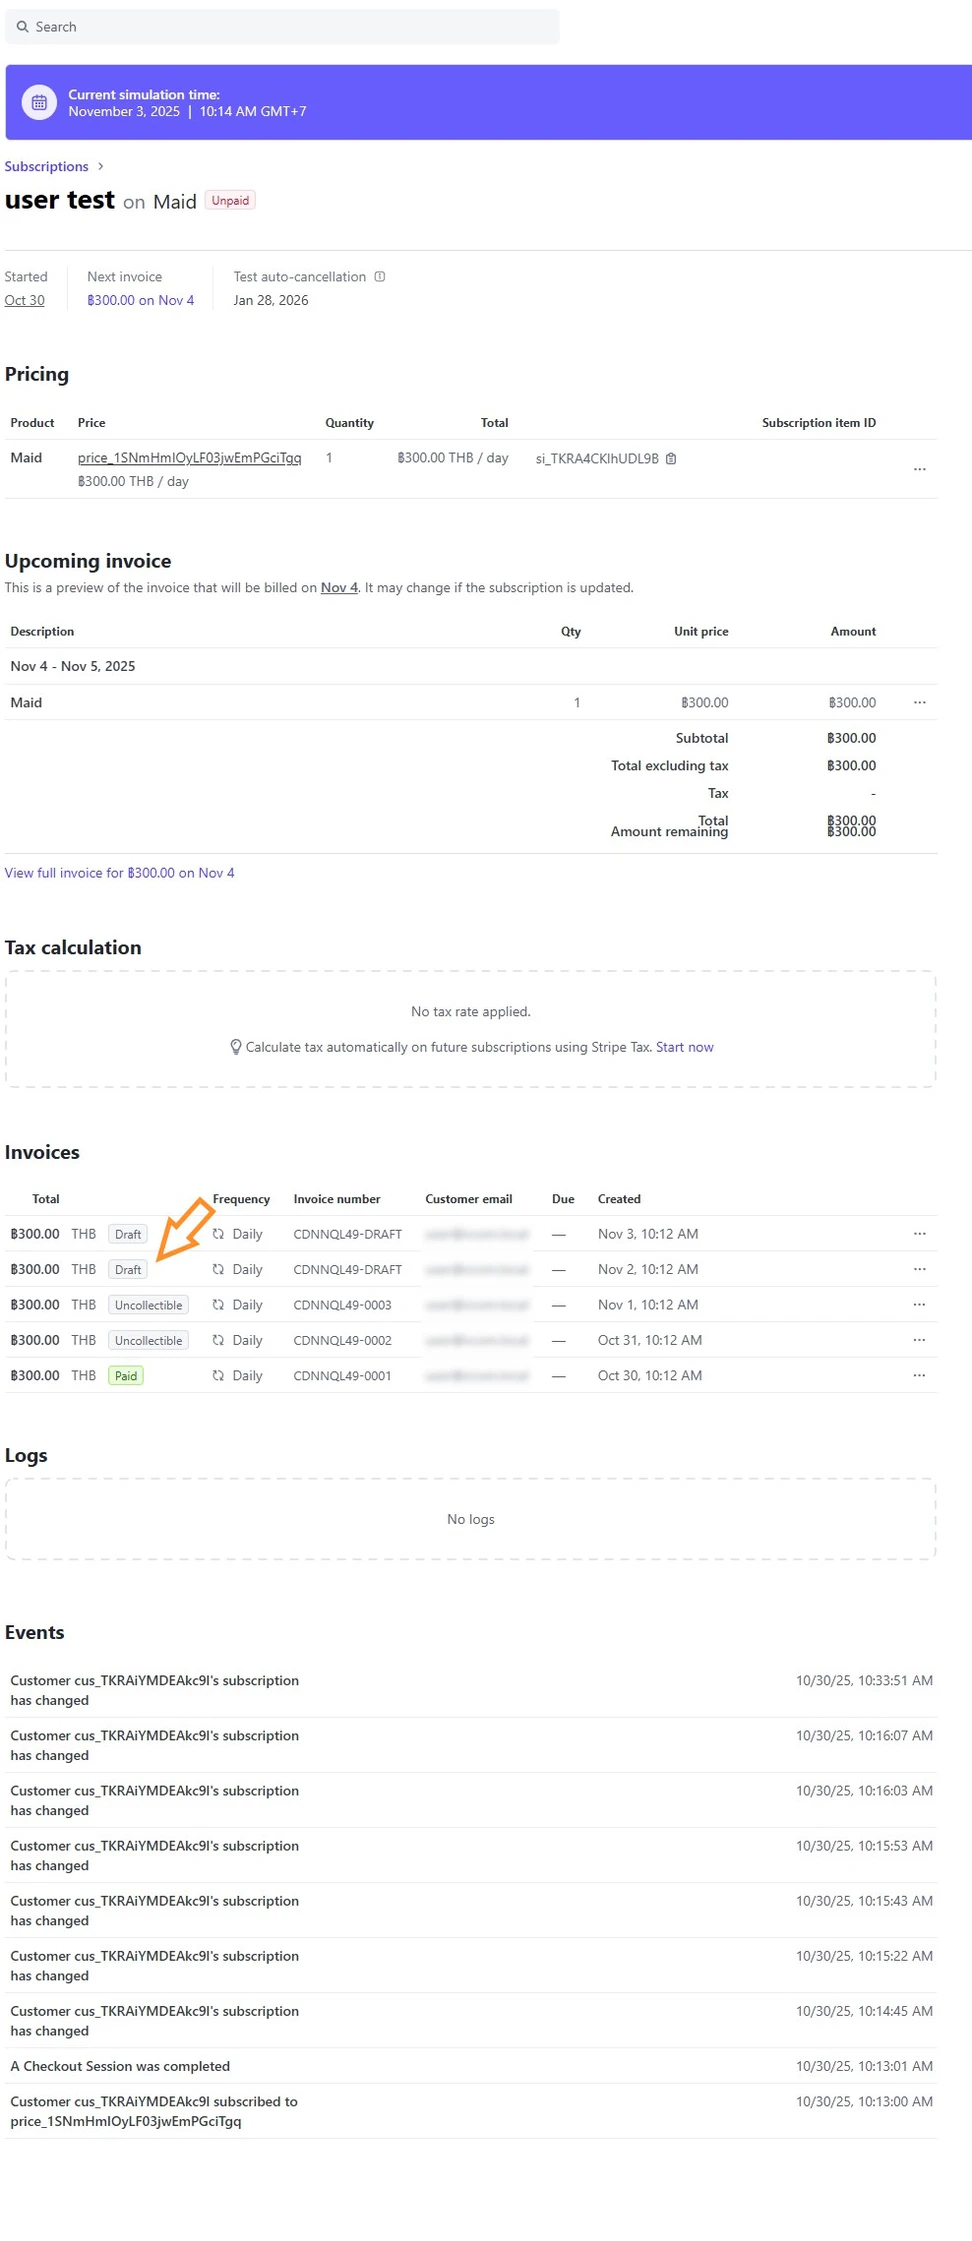This screenshot has height=2241, width=972.
Task: Type in the Search field
Action: 290,27
